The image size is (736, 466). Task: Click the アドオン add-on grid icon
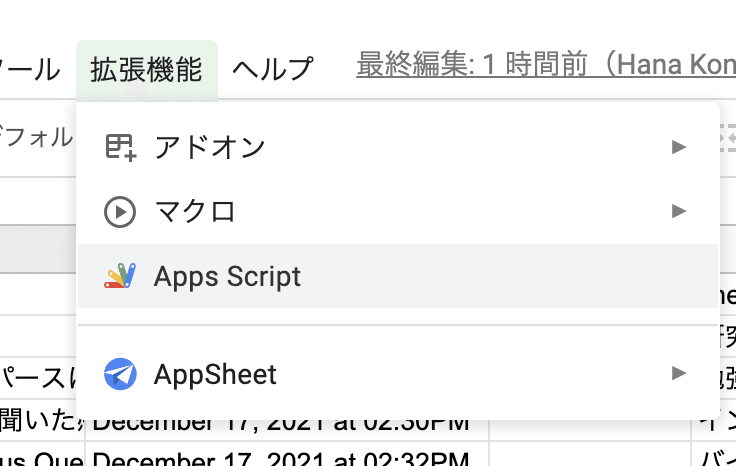(120, 148)
